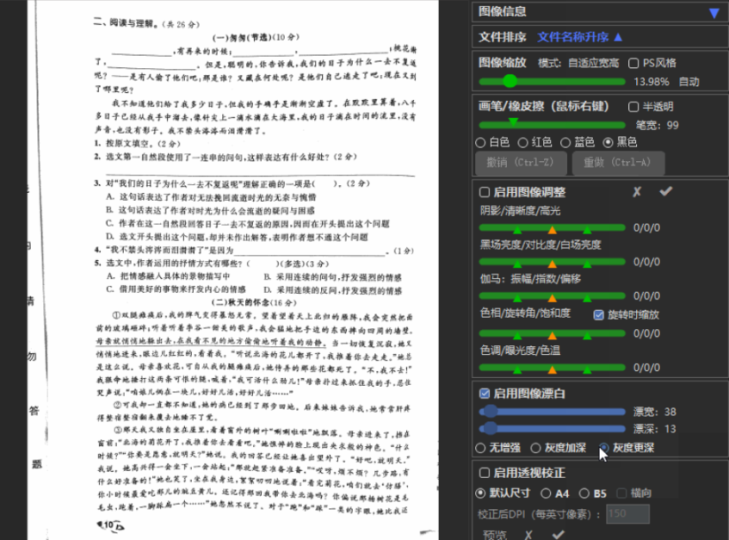Click the X cancel icon beside 启用图像调整

coord(638,192)
